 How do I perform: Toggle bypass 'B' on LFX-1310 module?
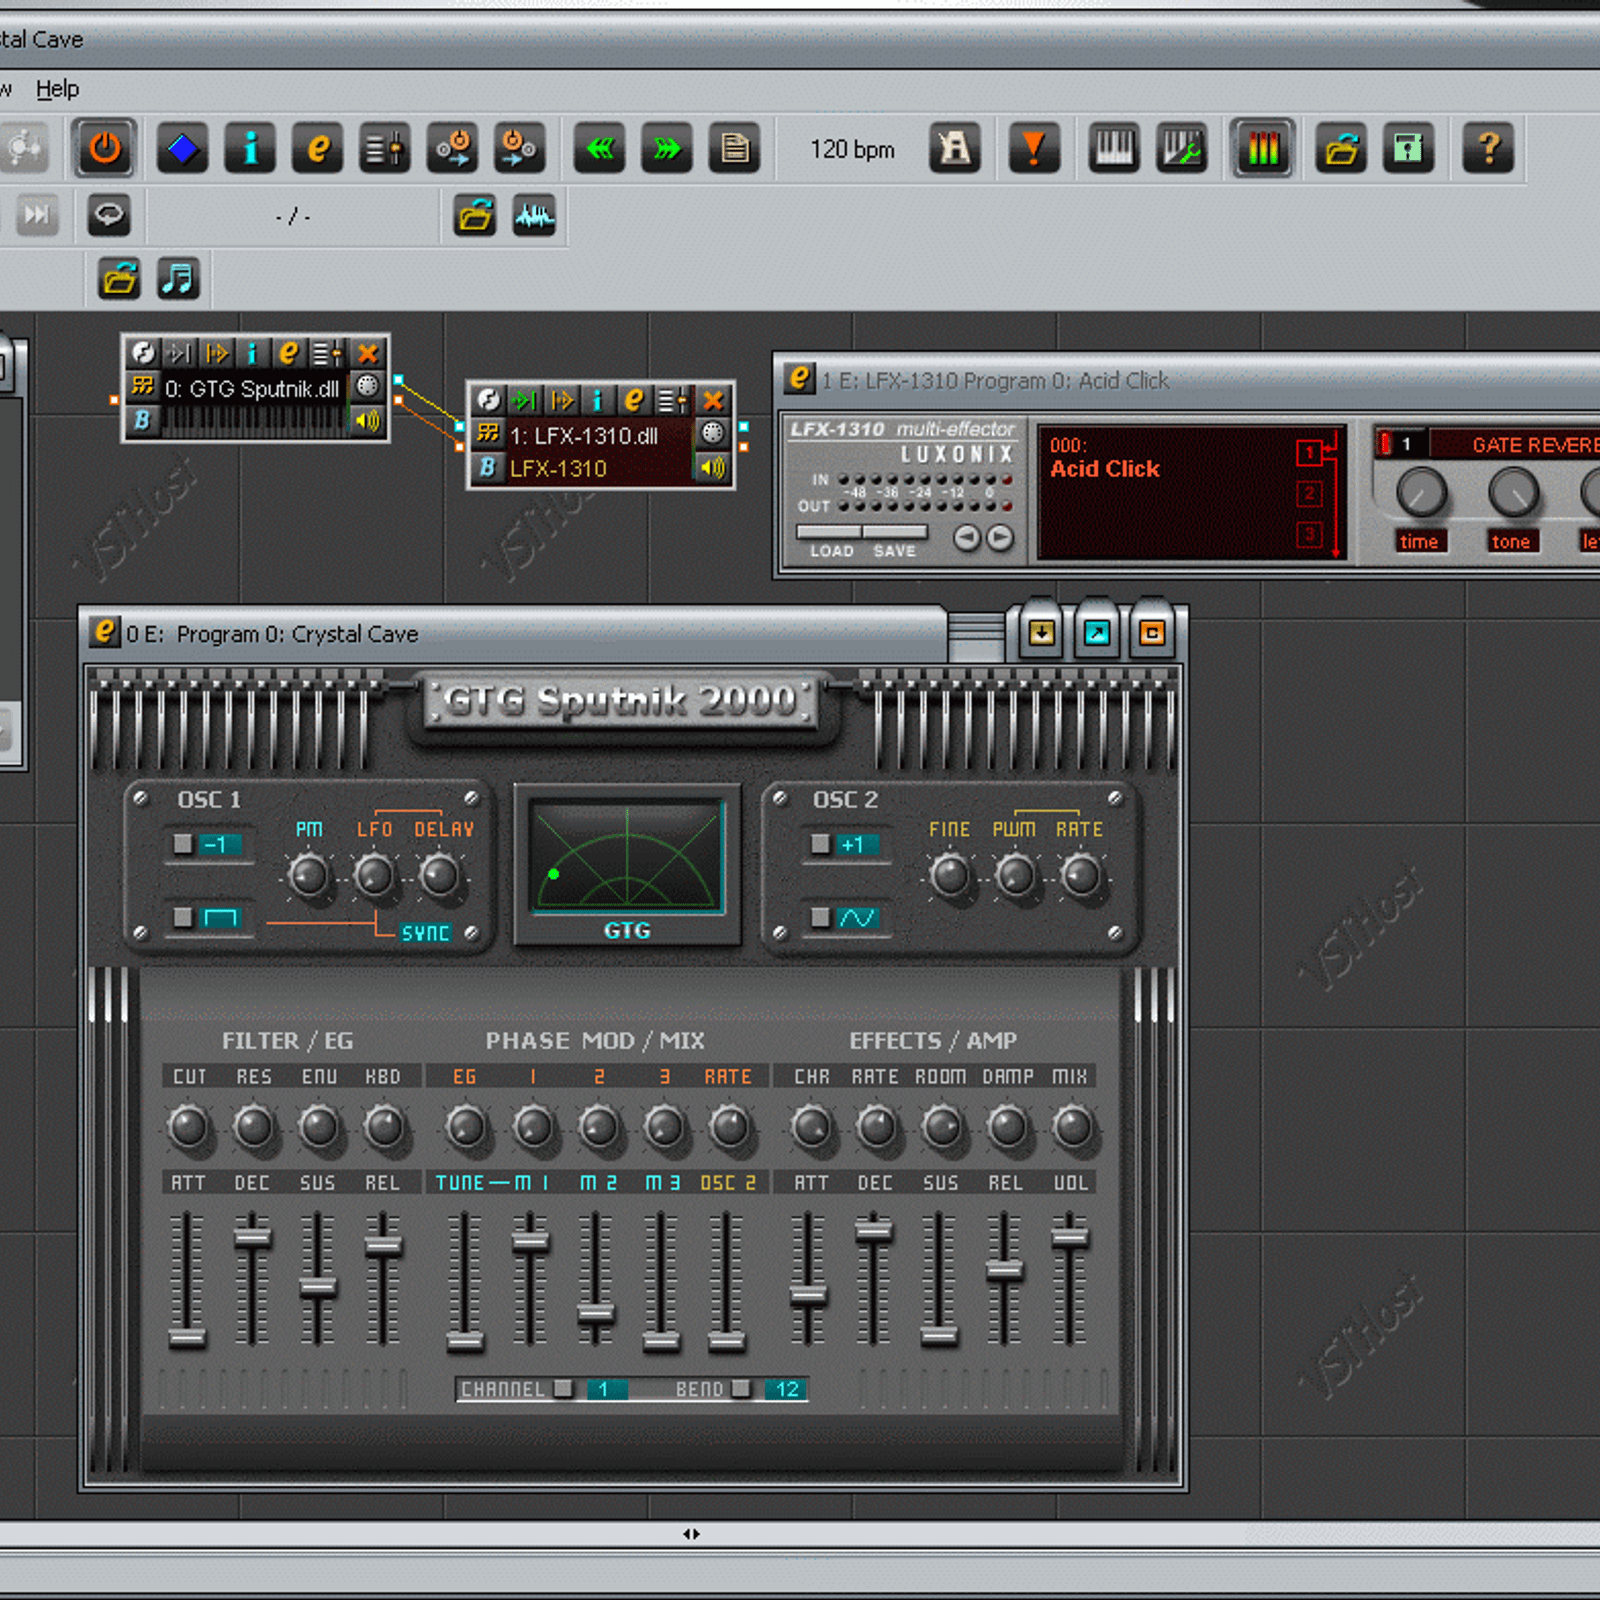(x=487, y=468)
